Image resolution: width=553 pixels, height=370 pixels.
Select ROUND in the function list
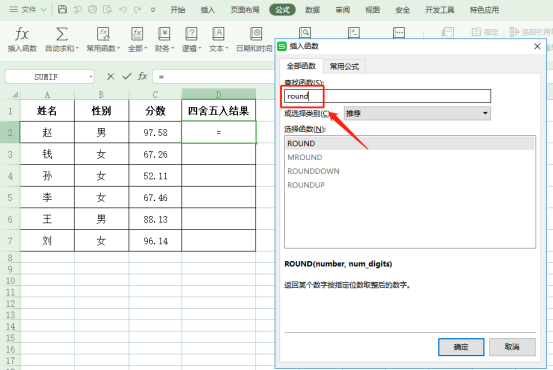[410, 144]
